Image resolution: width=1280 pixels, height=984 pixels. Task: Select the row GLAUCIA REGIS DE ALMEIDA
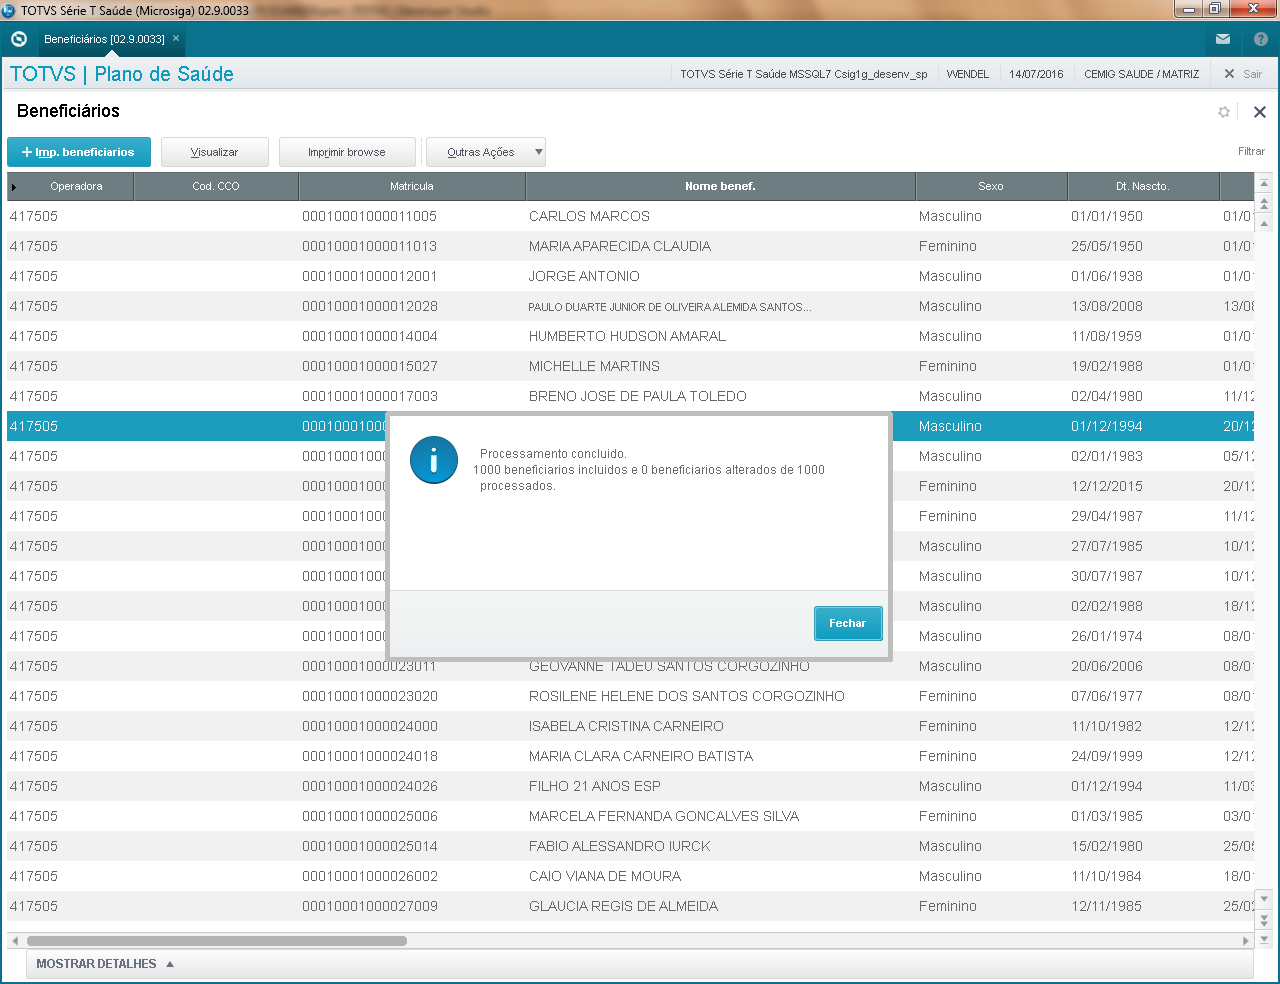(631, 906)
